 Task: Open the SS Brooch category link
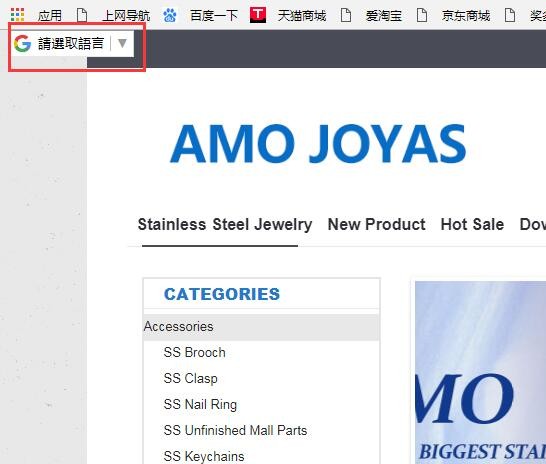click(195, 353)
